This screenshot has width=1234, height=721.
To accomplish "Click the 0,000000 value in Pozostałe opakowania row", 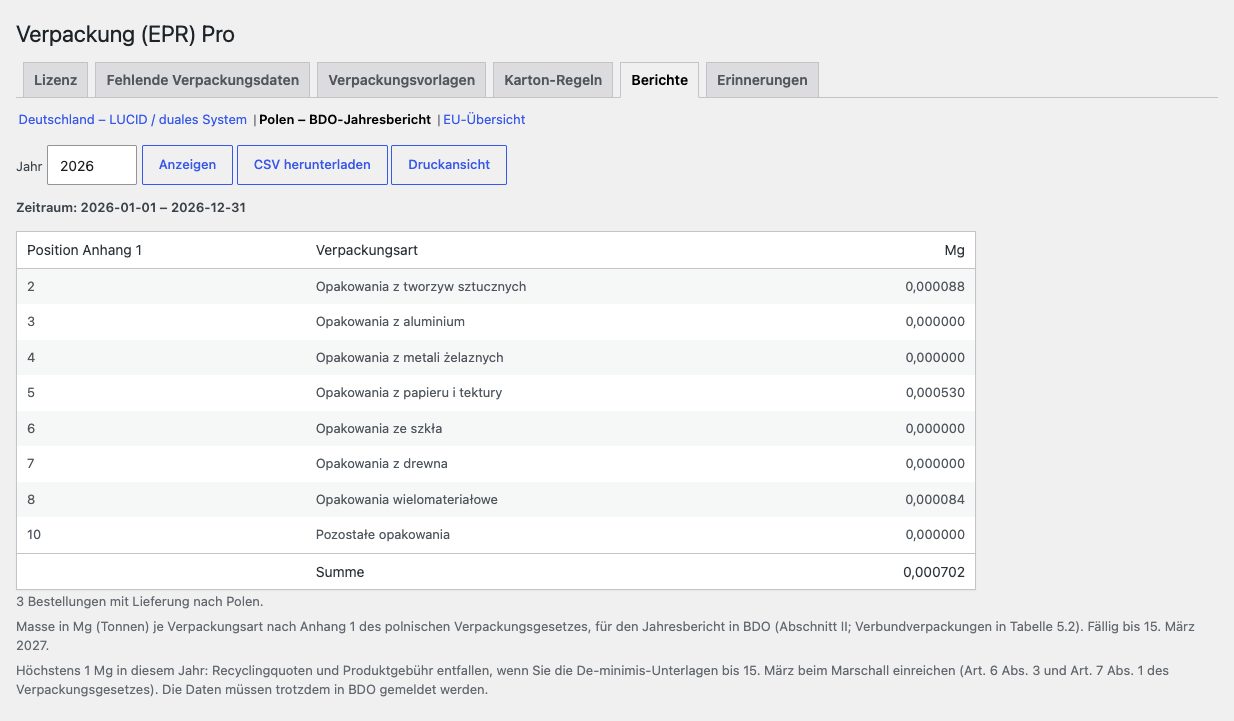I will point(935,535).
